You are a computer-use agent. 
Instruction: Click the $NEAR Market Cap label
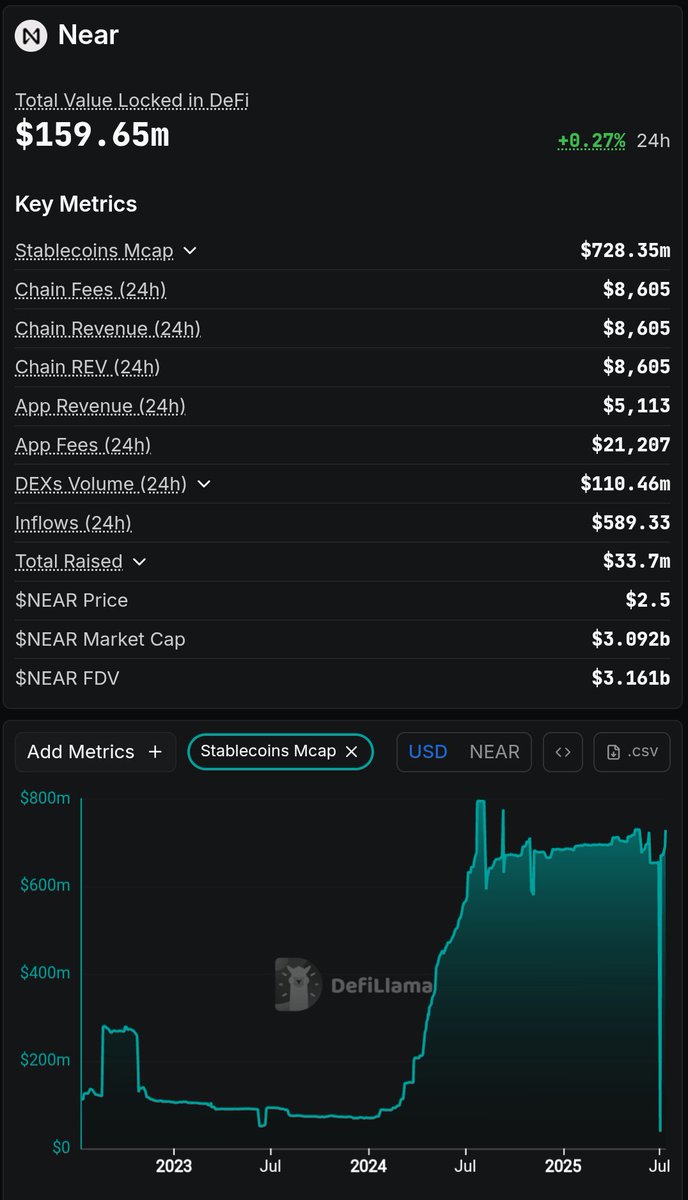(x=100, y=639)
